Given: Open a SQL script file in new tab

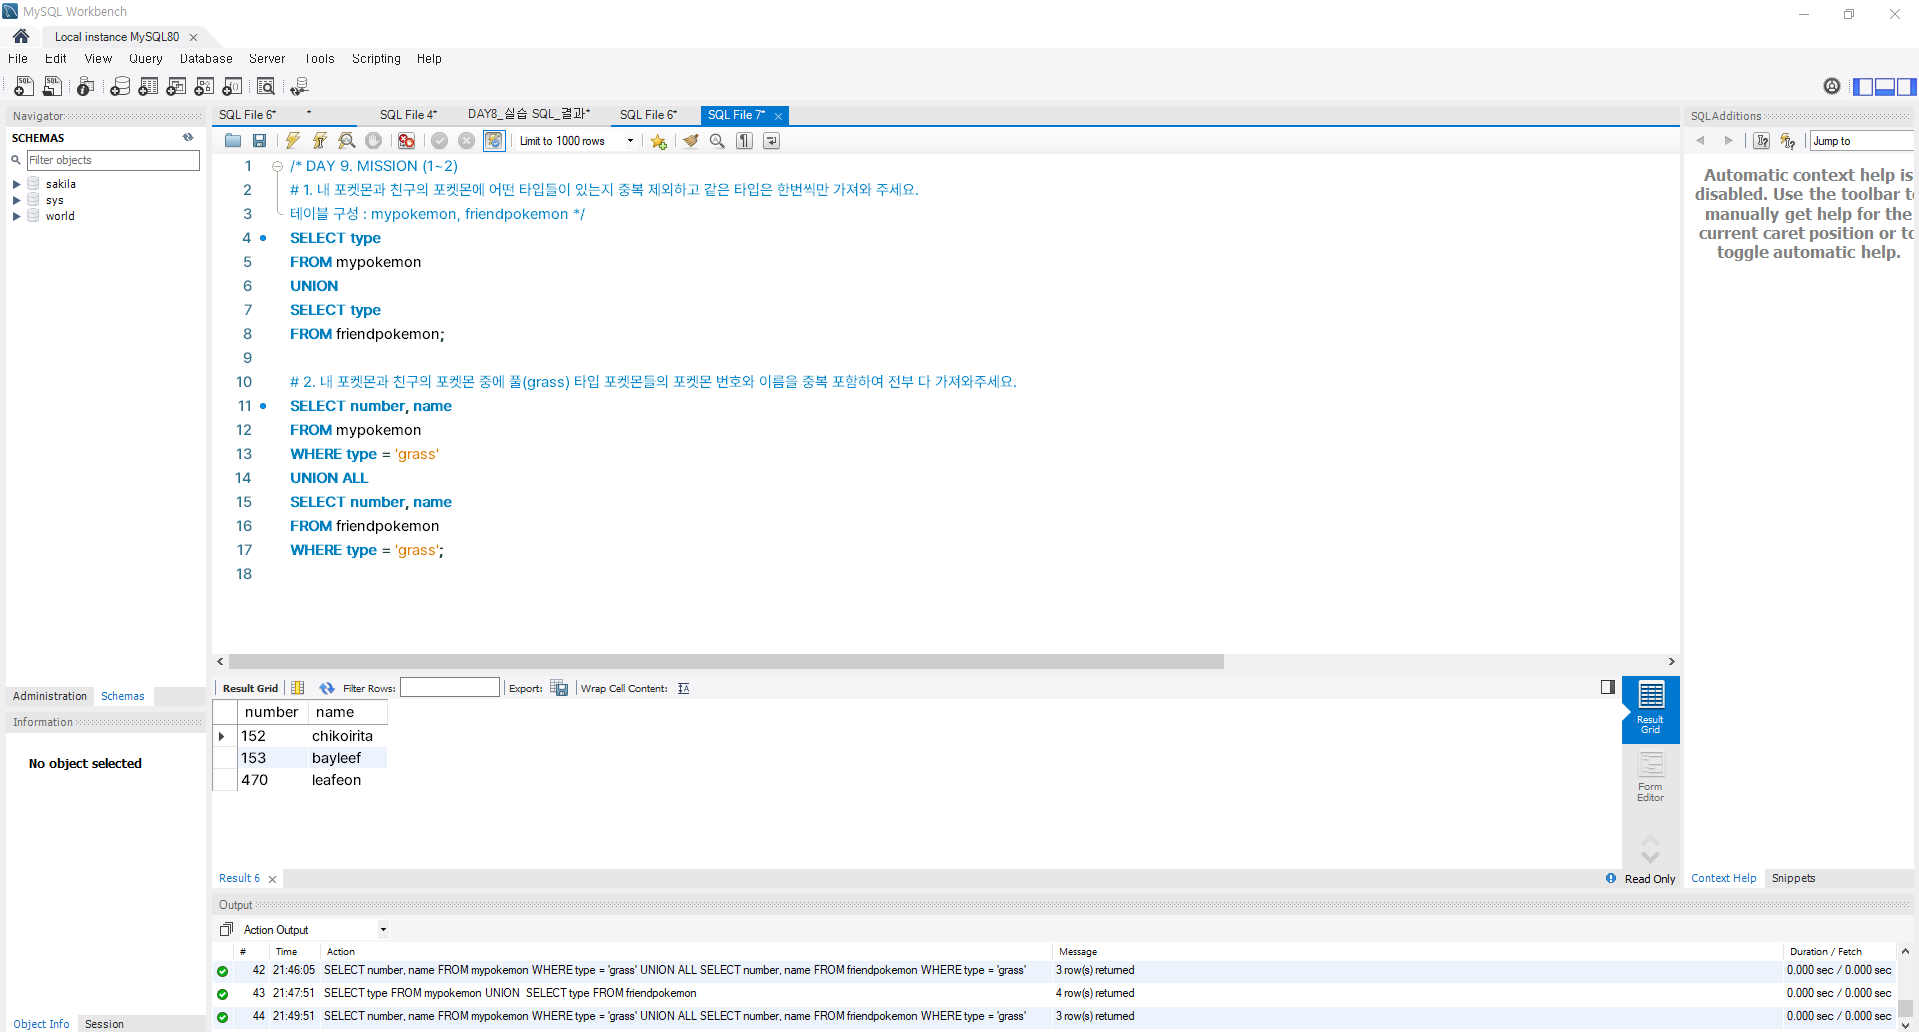Looking at the screenshot, I should (53, 87).
